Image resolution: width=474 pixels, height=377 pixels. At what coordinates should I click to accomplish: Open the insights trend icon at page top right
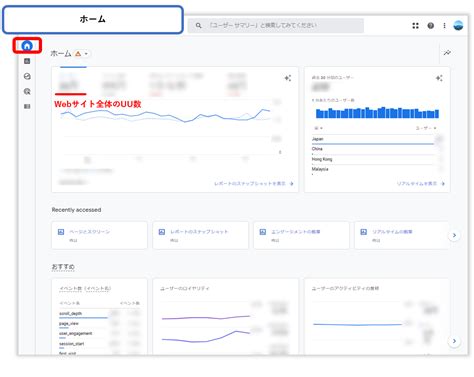447,53
